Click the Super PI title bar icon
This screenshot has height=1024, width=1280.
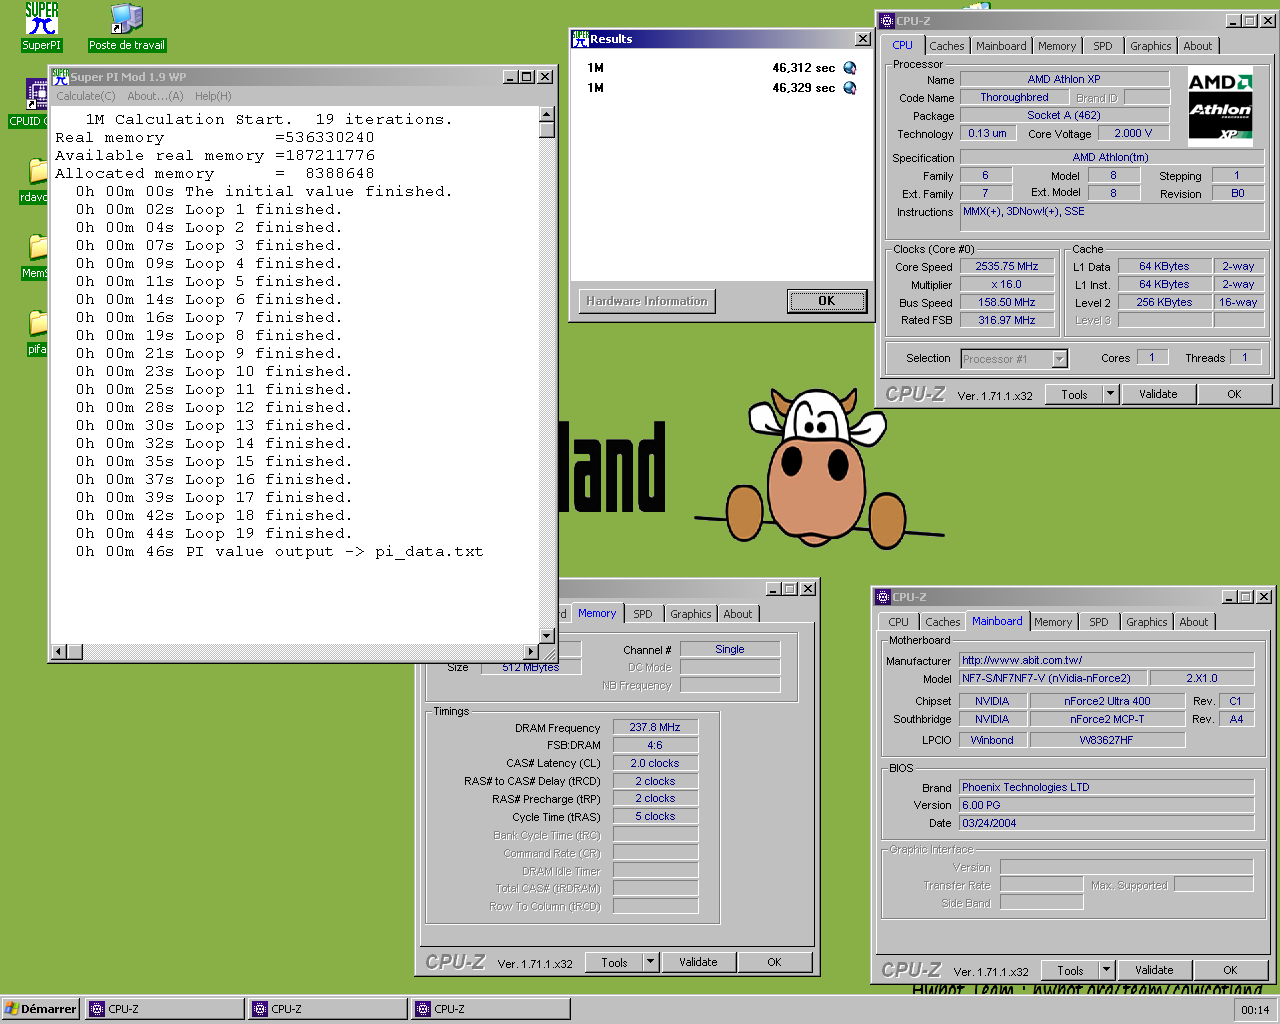(60, 76)
